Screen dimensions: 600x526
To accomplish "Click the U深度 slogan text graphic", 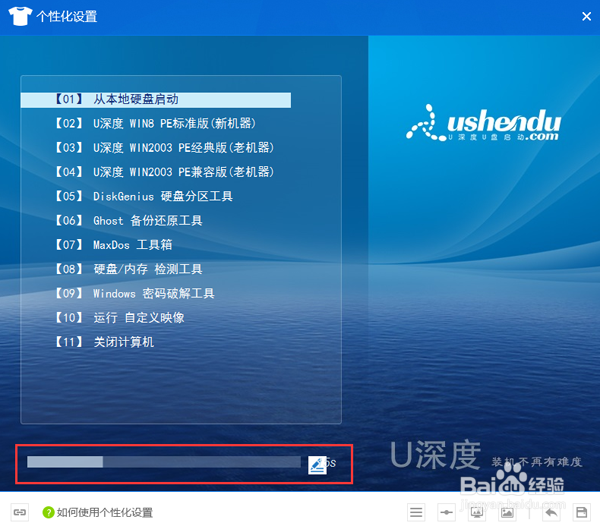I will 486,455.
